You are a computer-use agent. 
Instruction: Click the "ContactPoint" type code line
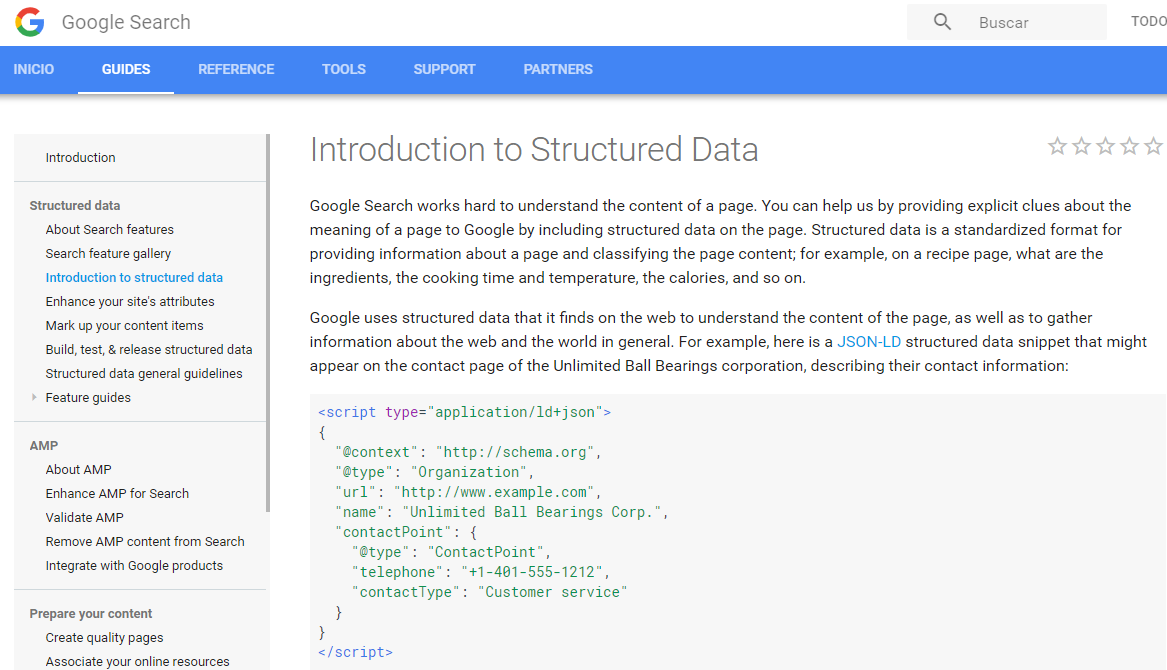451,552
